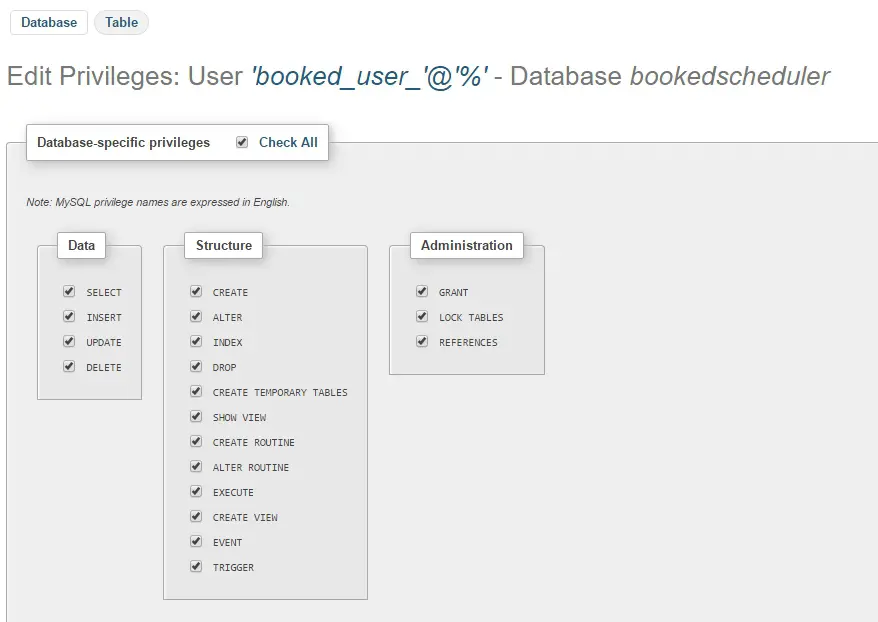The width and height of the screenshot is (878, 622).
Task: Toggle the DELETE privilege checkbox
Action: point(69,366)
